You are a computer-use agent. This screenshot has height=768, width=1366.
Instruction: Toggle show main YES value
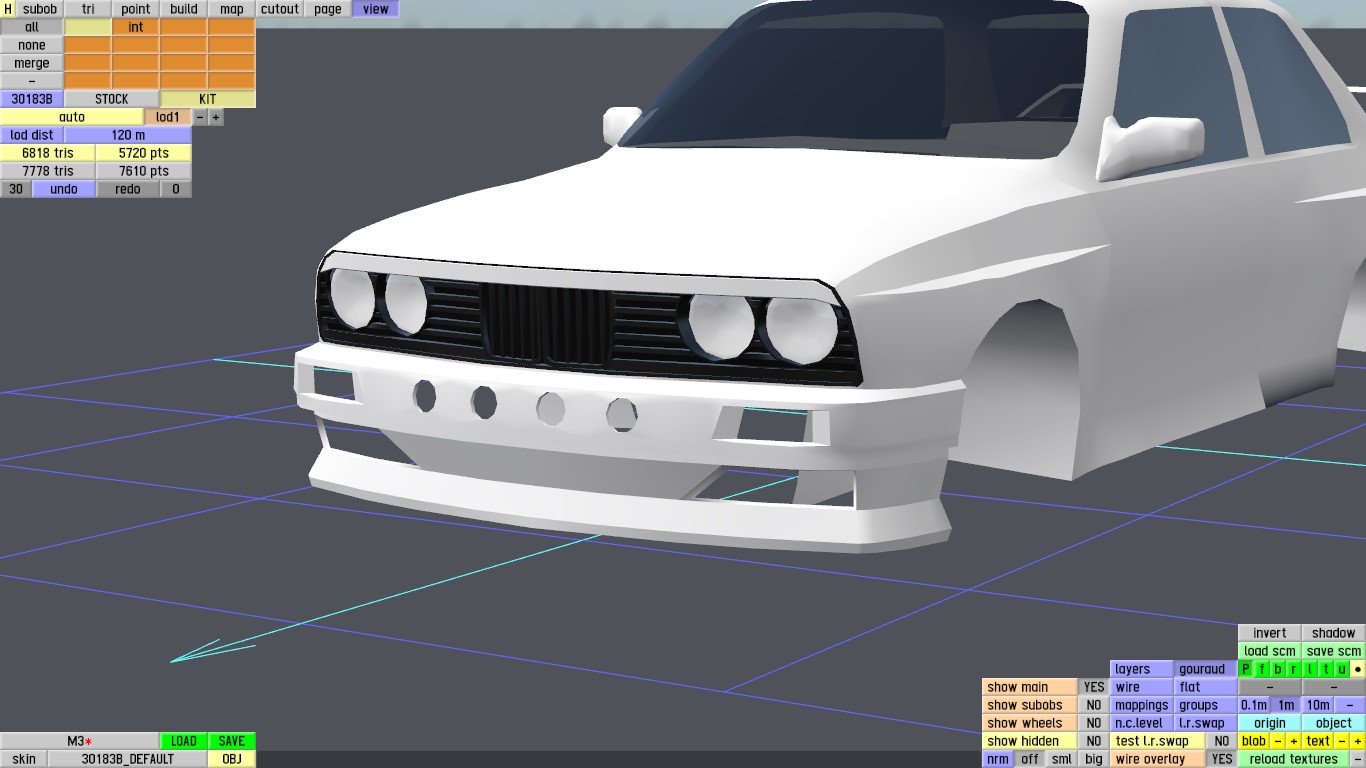tap(1094, 687)
